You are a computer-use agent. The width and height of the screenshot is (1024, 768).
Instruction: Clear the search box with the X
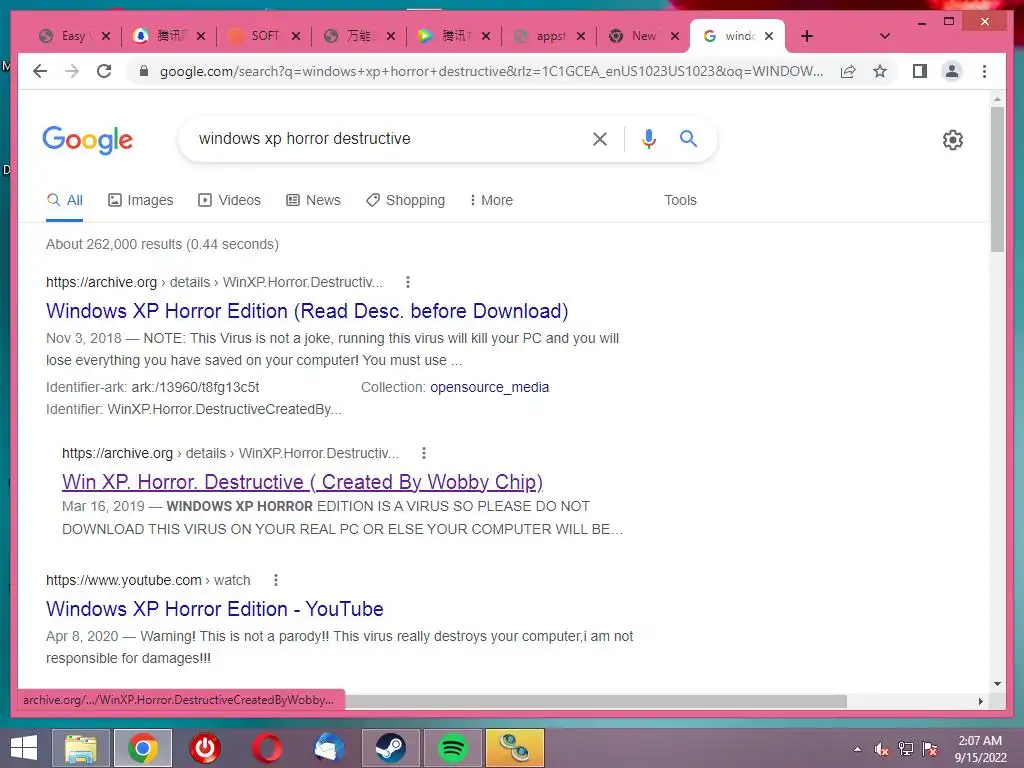pyautogui.click(x=600, y=138)
